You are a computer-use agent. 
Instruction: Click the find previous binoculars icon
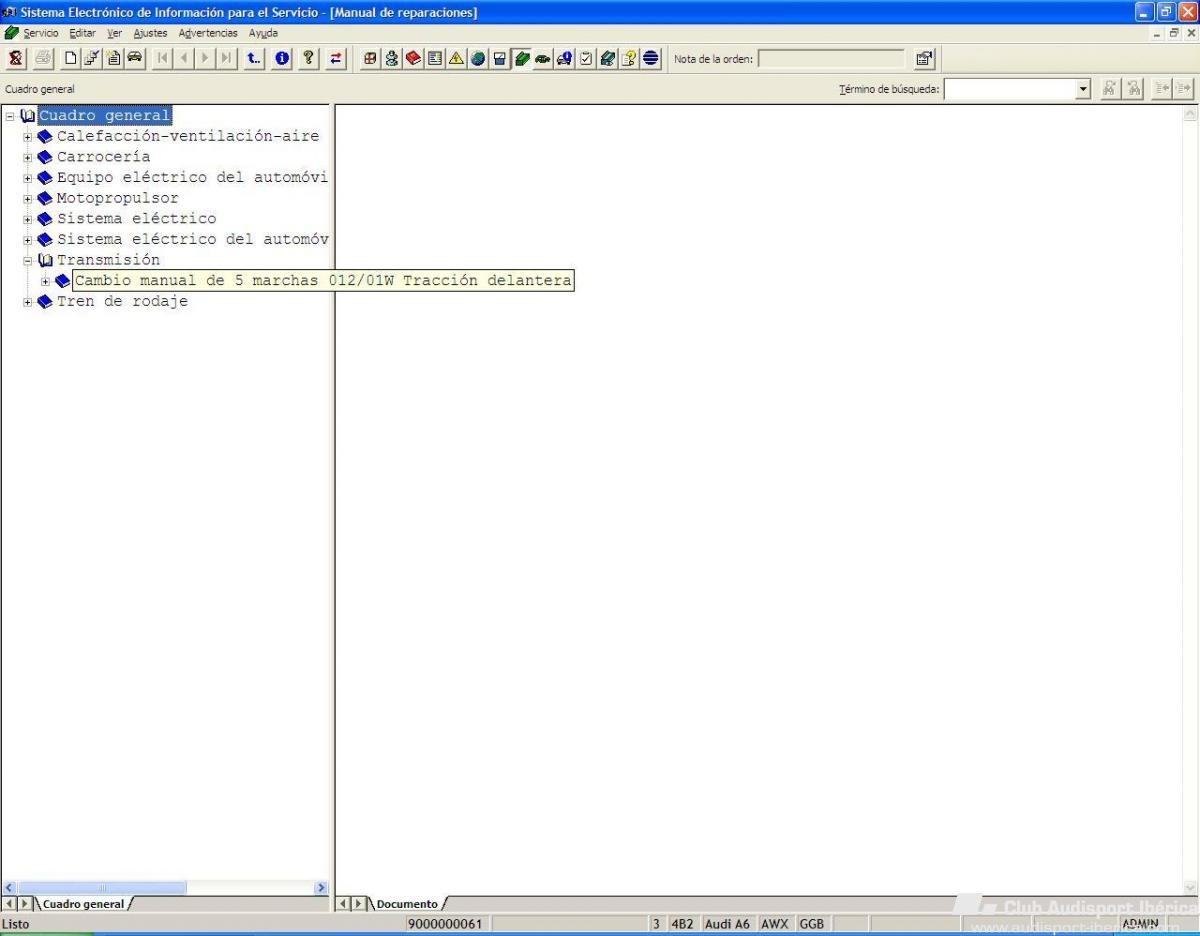click(x=1133, y=89)
